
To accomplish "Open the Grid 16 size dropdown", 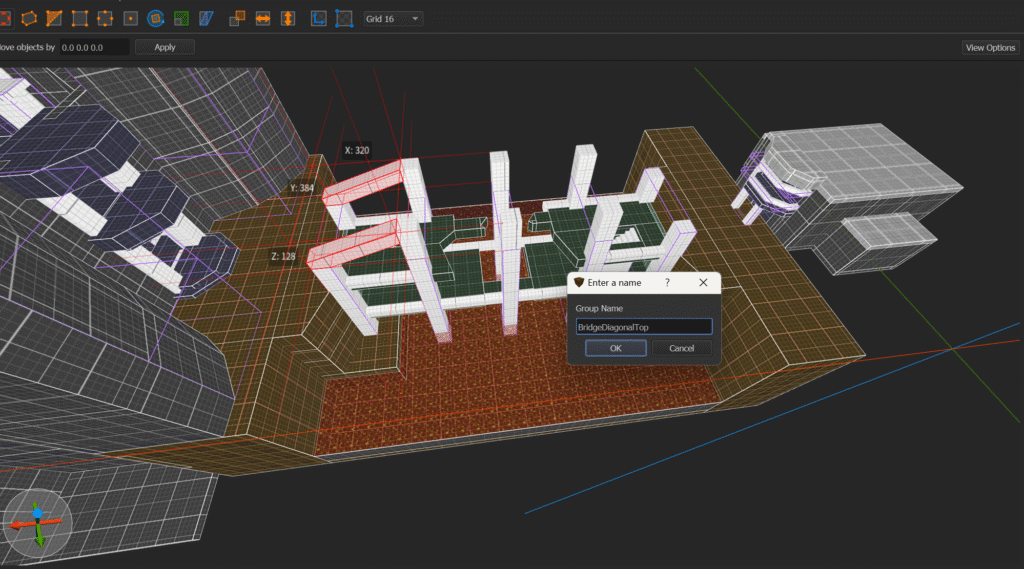I will click(x=395, y=18).
